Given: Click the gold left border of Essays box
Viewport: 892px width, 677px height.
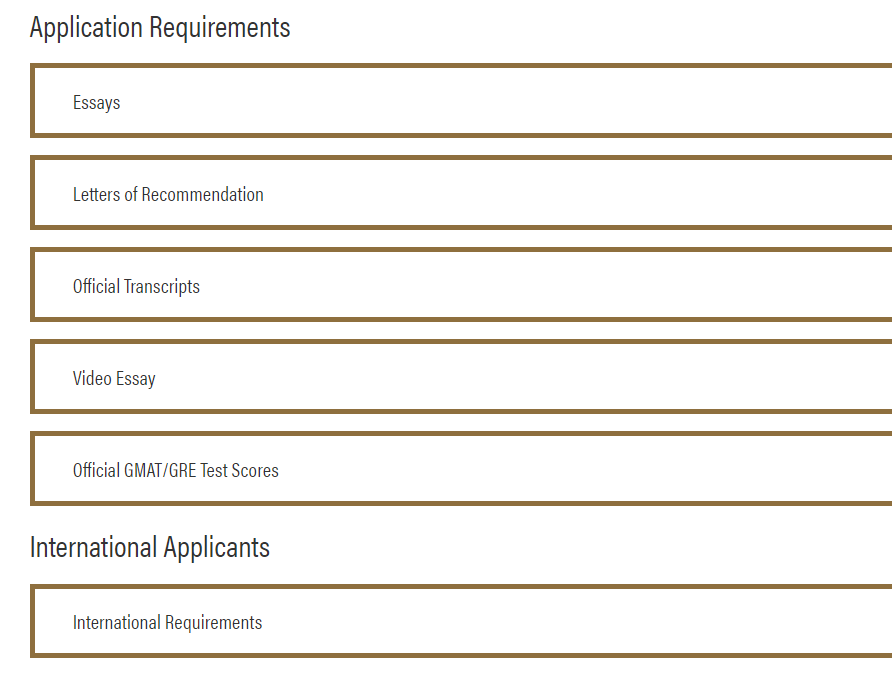Looking at the screenshot, I should [33, 101].
